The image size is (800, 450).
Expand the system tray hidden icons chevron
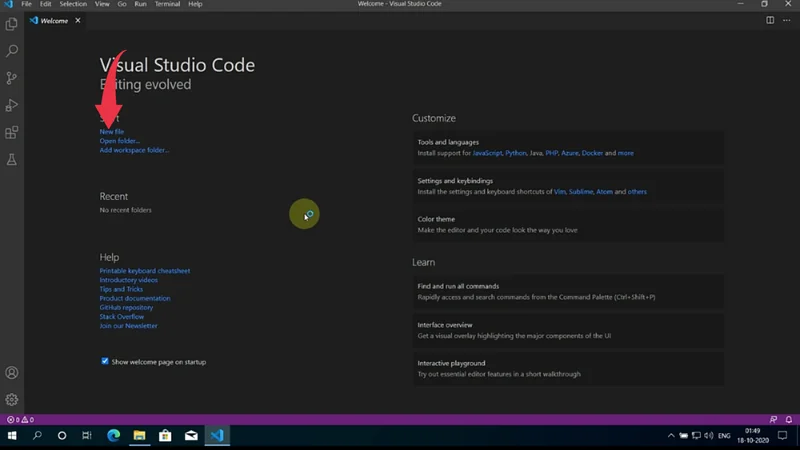(671, 436)
